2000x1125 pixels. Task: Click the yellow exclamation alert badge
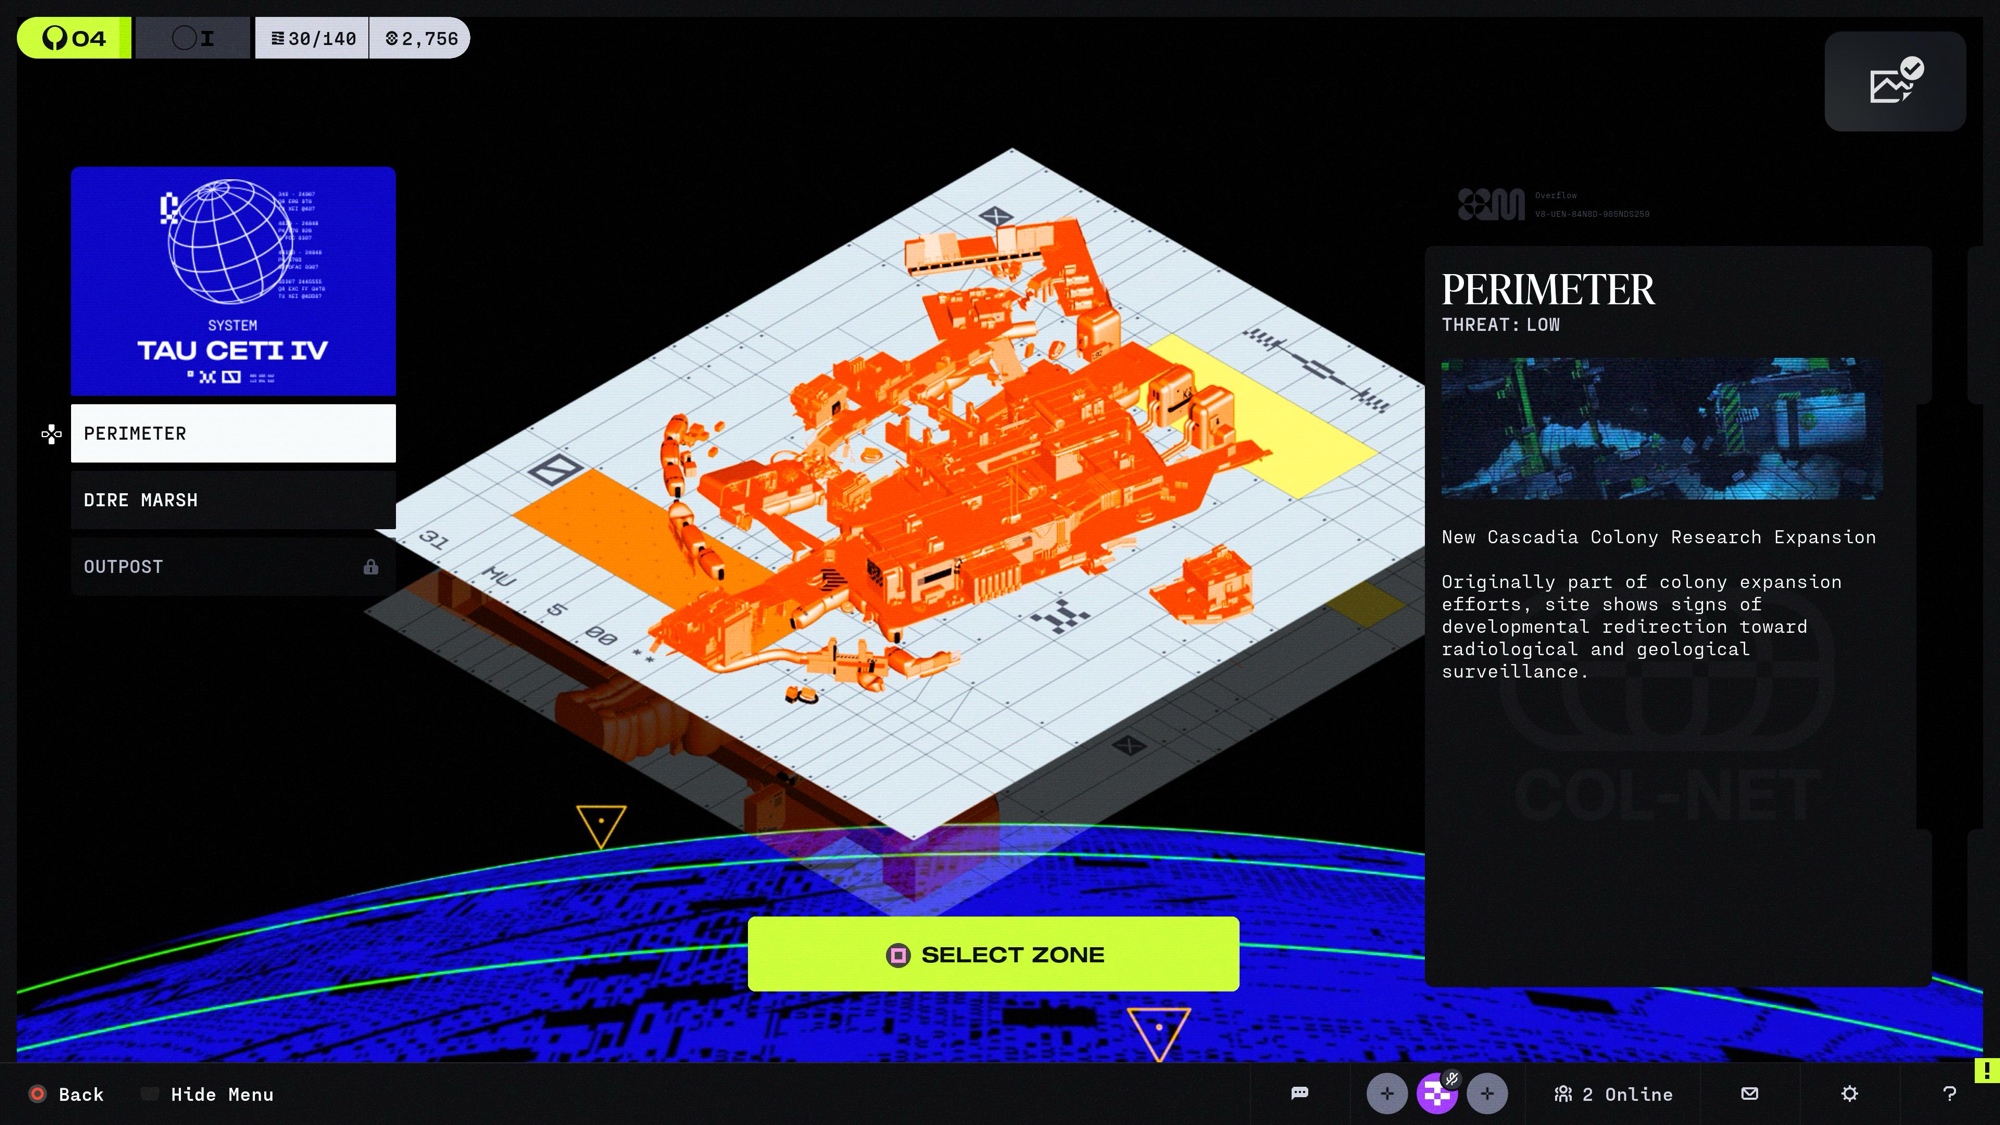click(x=1986, y=1070)
